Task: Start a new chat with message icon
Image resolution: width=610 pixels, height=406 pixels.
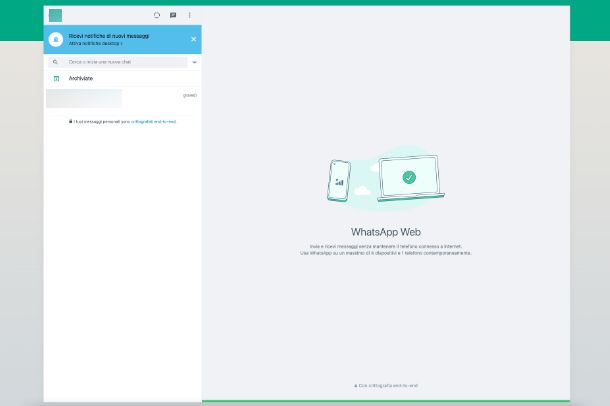Action: (173, 15)
